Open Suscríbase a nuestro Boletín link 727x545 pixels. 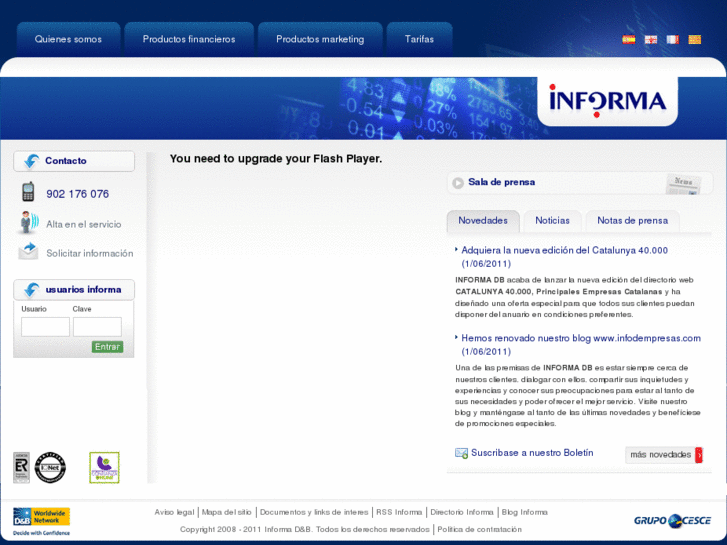532,453
